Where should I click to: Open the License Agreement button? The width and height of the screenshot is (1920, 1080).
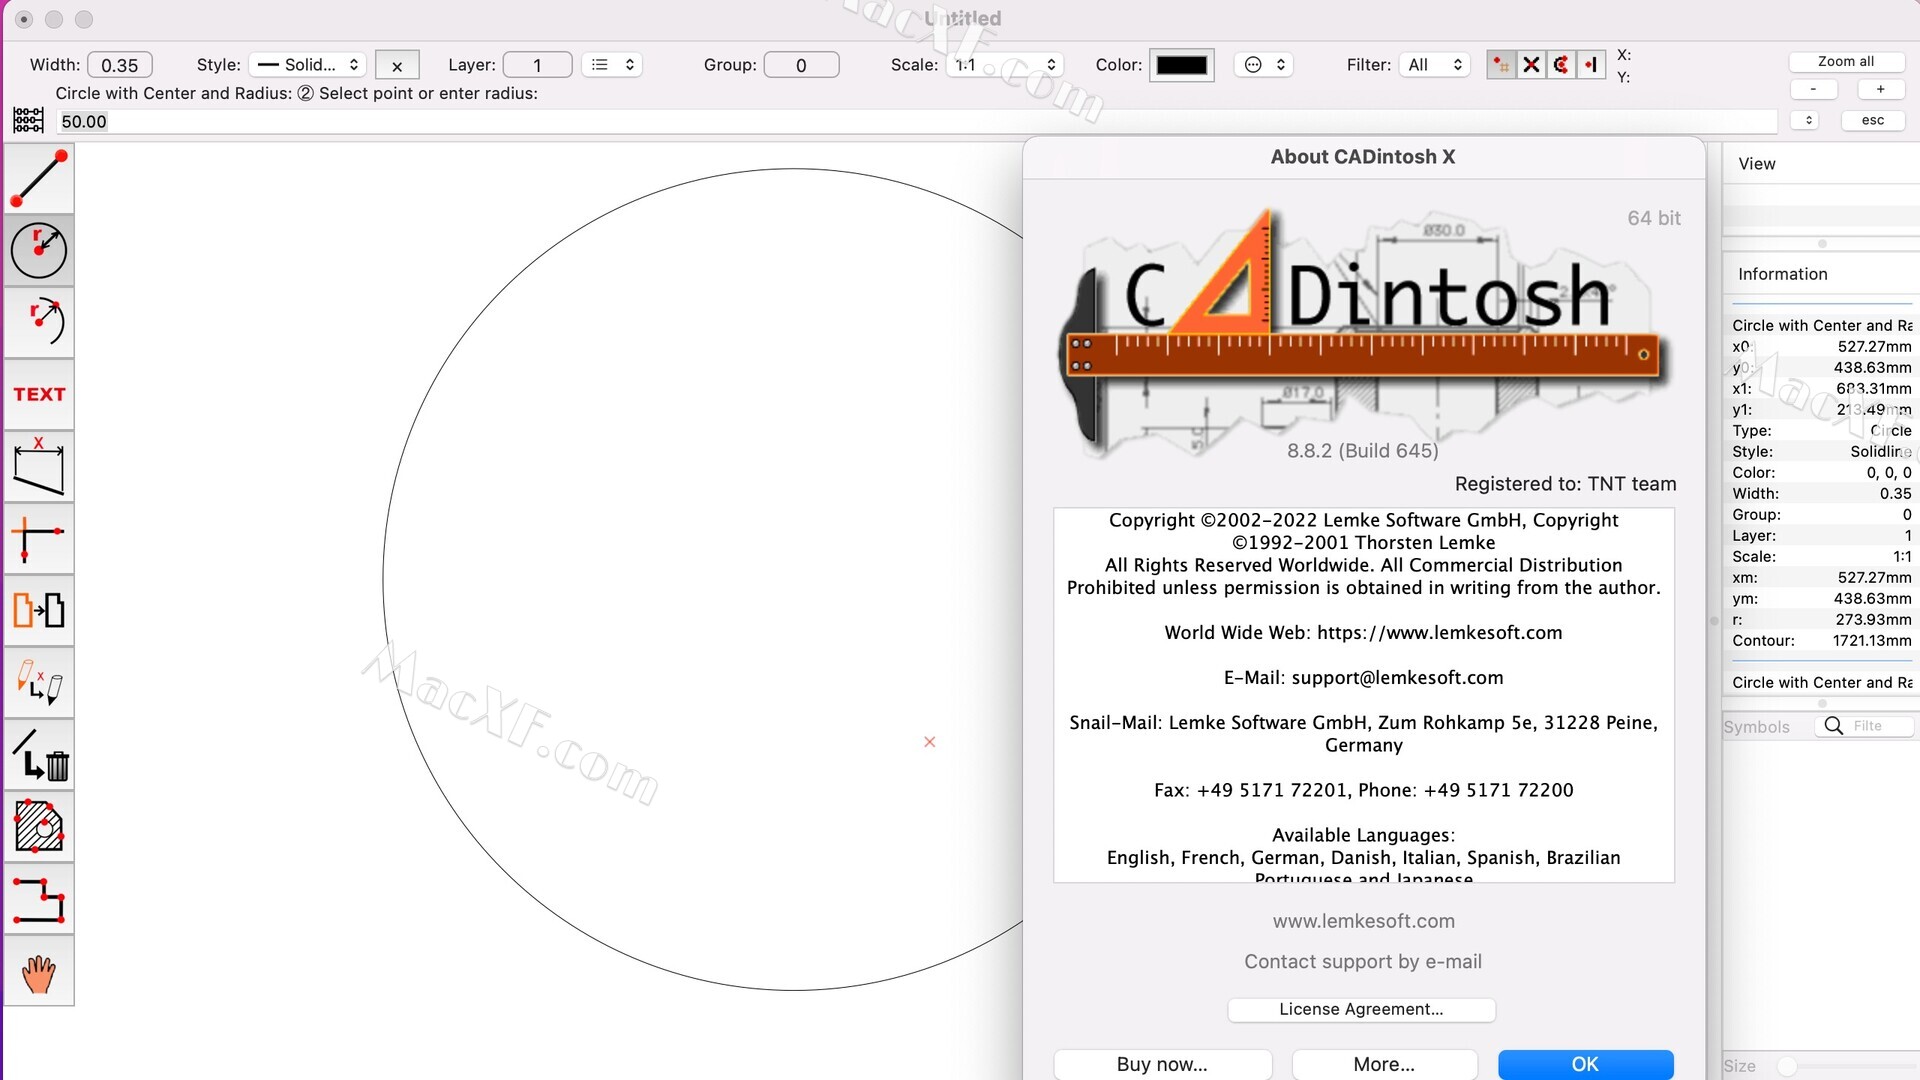pyautogui.click(x=1361, y=1009)
